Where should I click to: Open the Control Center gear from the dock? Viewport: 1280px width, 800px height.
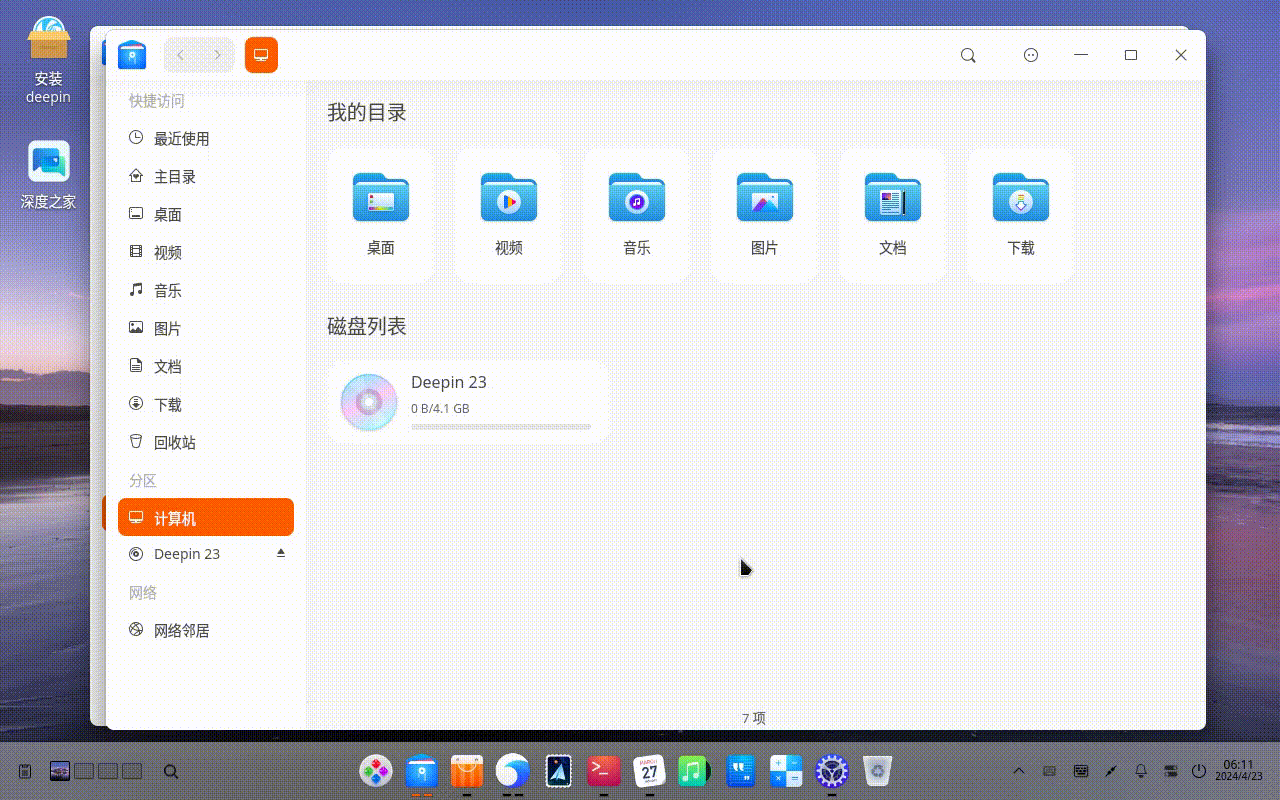click(x=830, y=771)
